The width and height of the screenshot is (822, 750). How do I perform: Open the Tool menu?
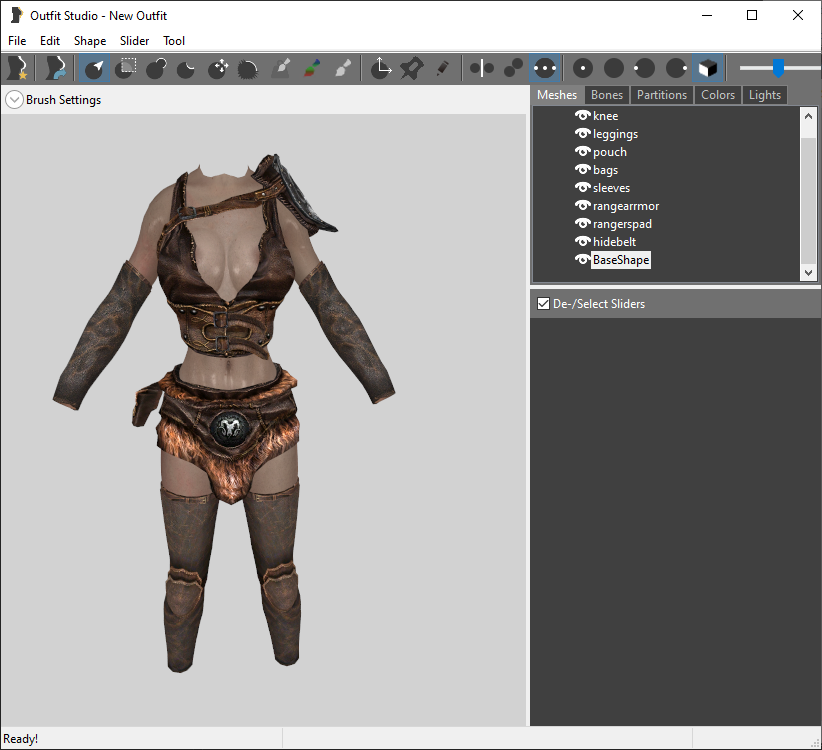pyautogui.click(x=174, y=41)
